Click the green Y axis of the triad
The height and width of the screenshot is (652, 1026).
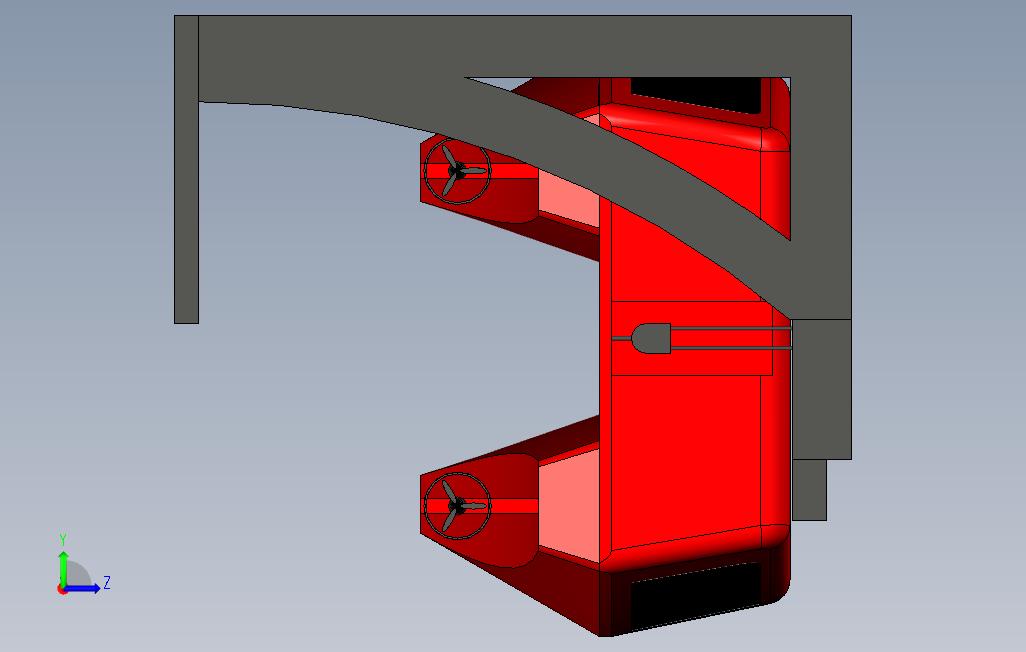[63, 568]
